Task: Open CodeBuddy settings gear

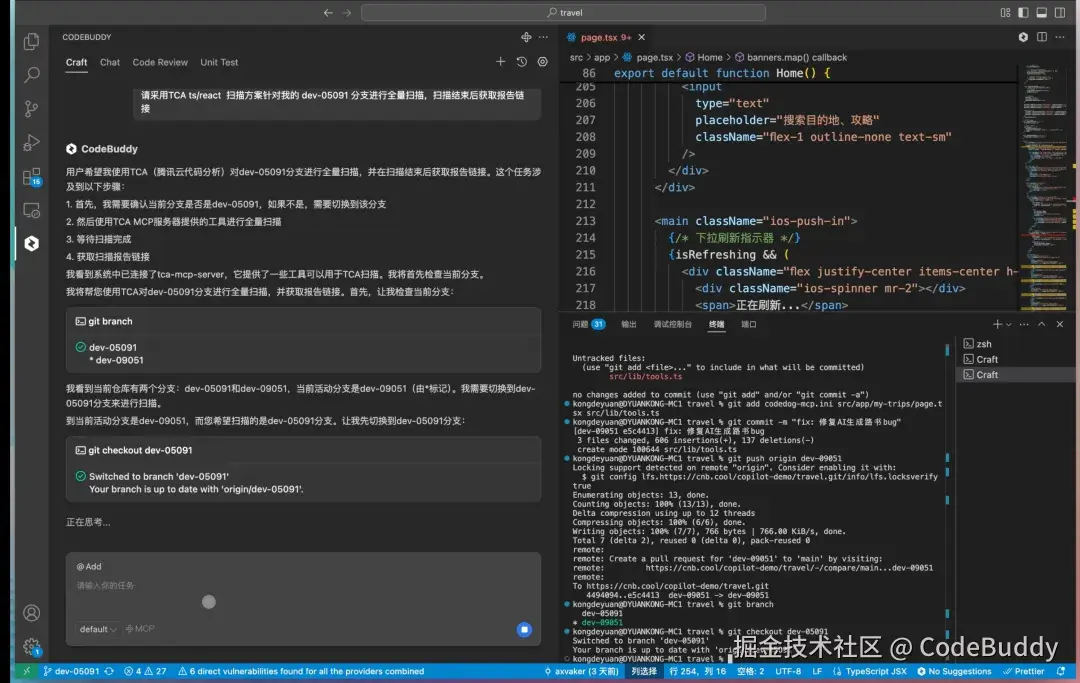Action: [542, 61]
